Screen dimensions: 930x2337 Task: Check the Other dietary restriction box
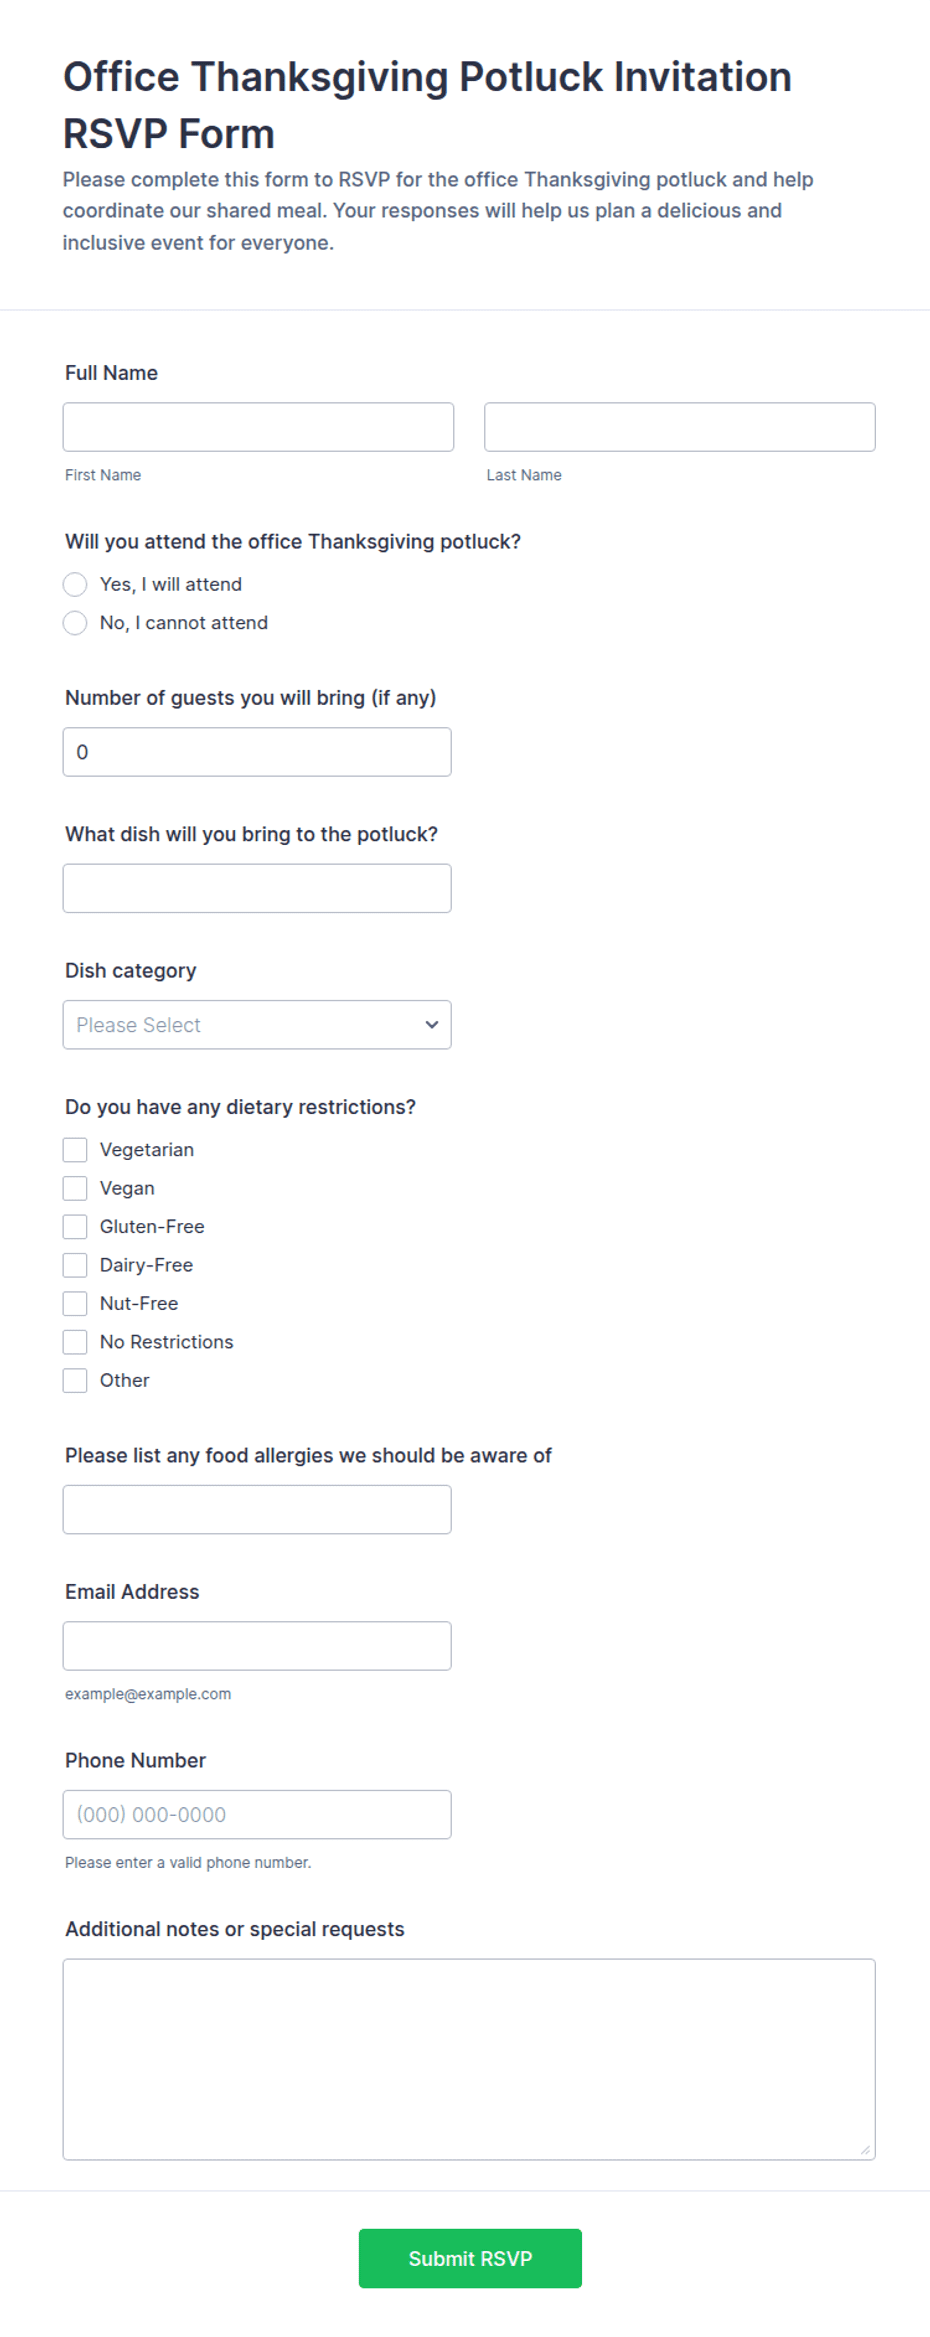(x=75, y=1380)
